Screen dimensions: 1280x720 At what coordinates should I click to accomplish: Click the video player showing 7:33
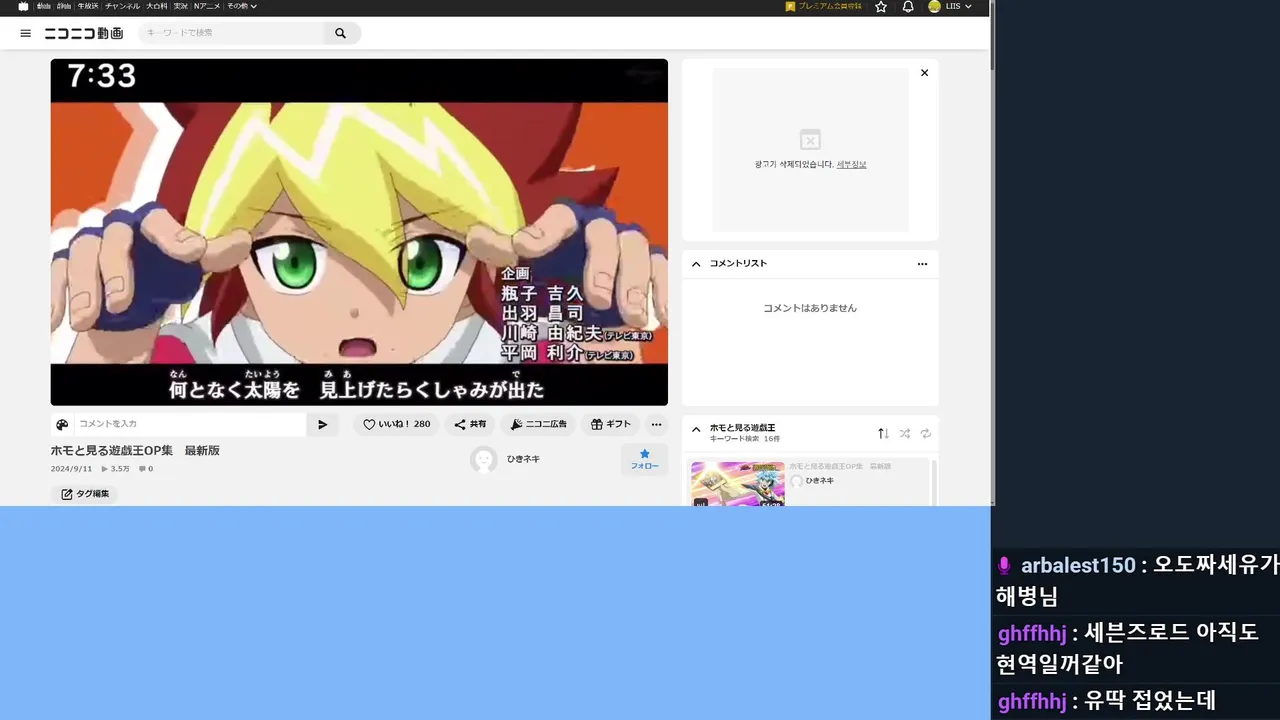(x=359, y=232)
